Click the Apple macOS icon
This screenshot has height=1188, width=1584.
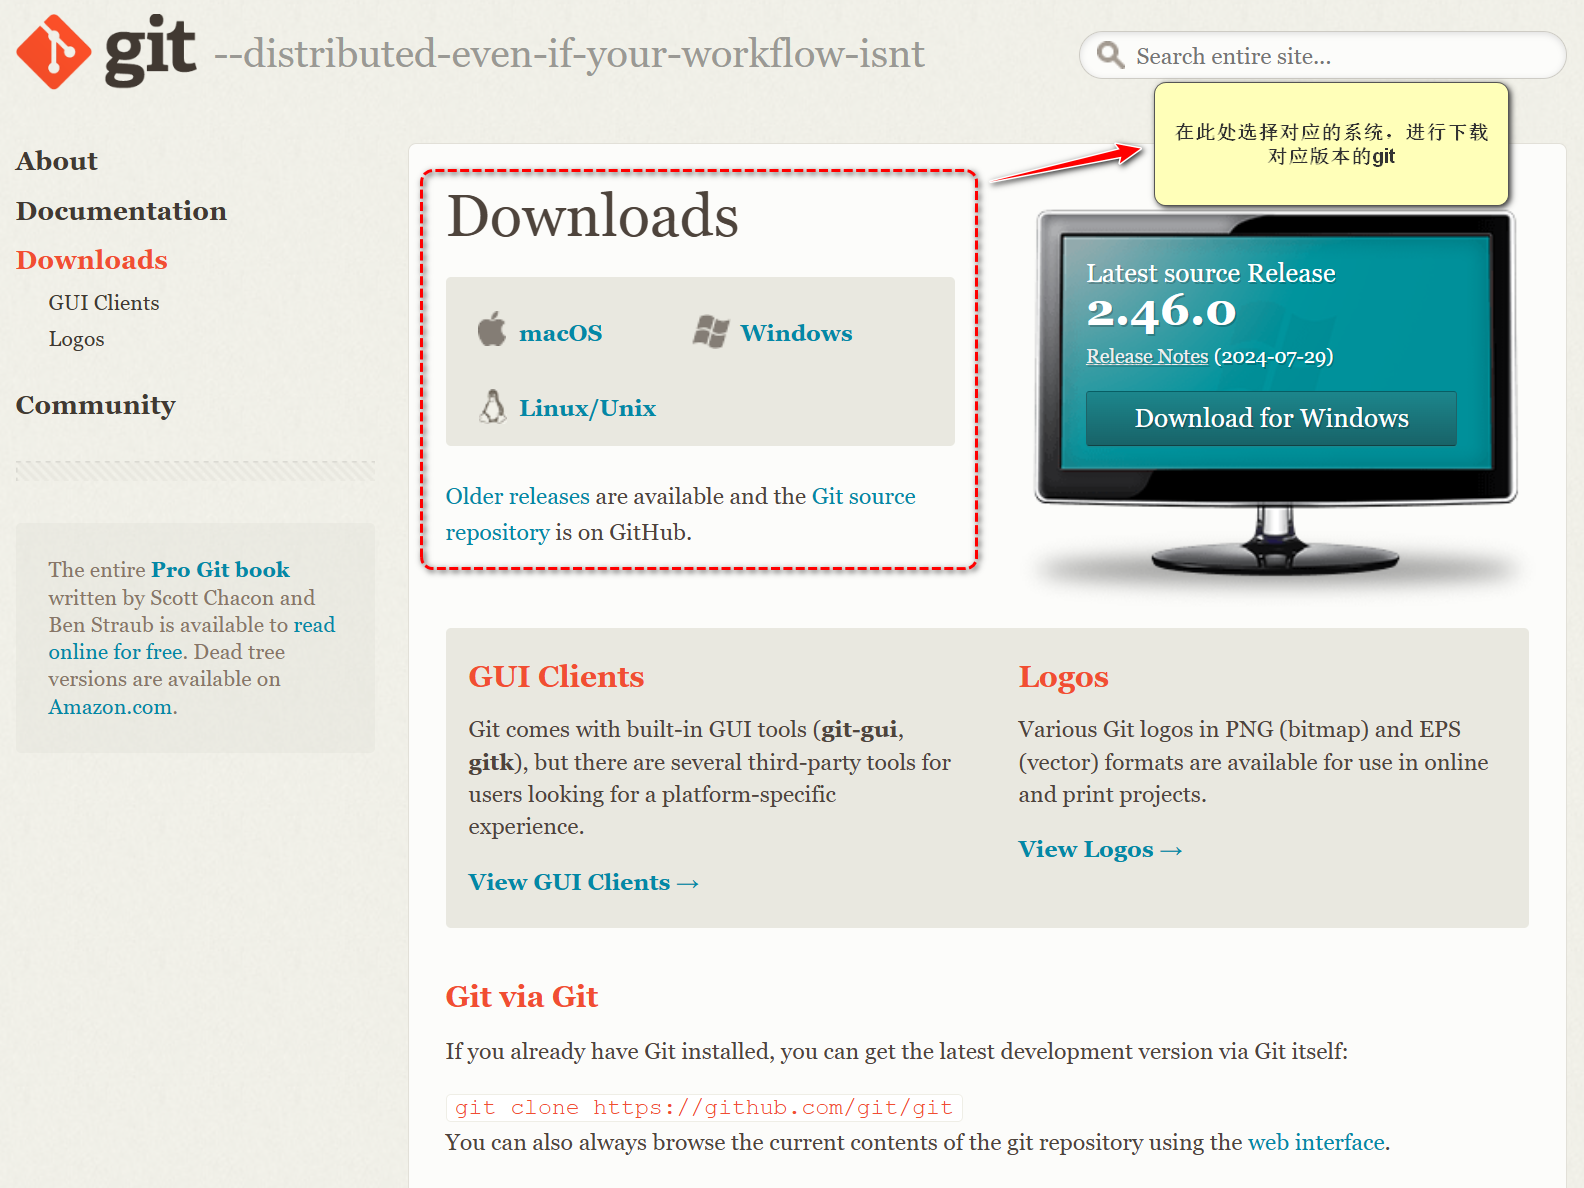(491, 328)
